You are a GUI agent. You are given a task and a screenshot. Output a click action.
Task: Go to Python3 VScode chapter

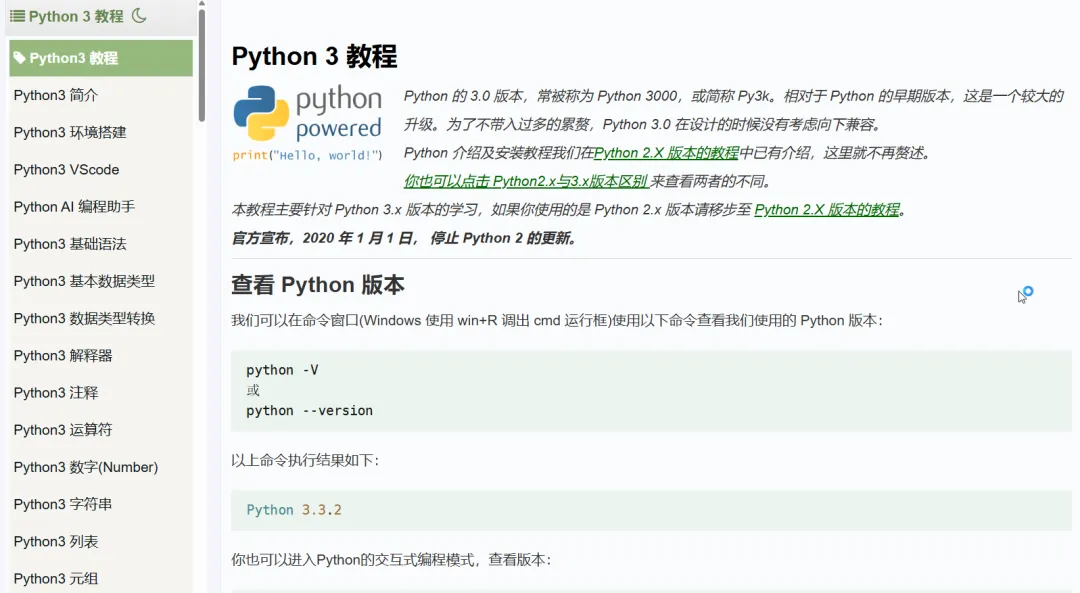tap(66, 170)
